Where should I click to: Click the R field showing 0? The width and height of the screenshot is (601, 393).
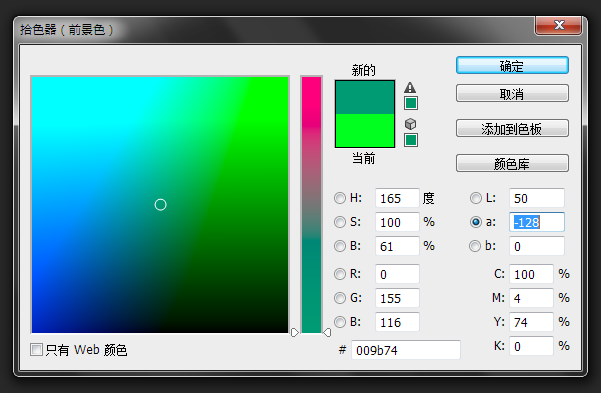click(397, 274)
